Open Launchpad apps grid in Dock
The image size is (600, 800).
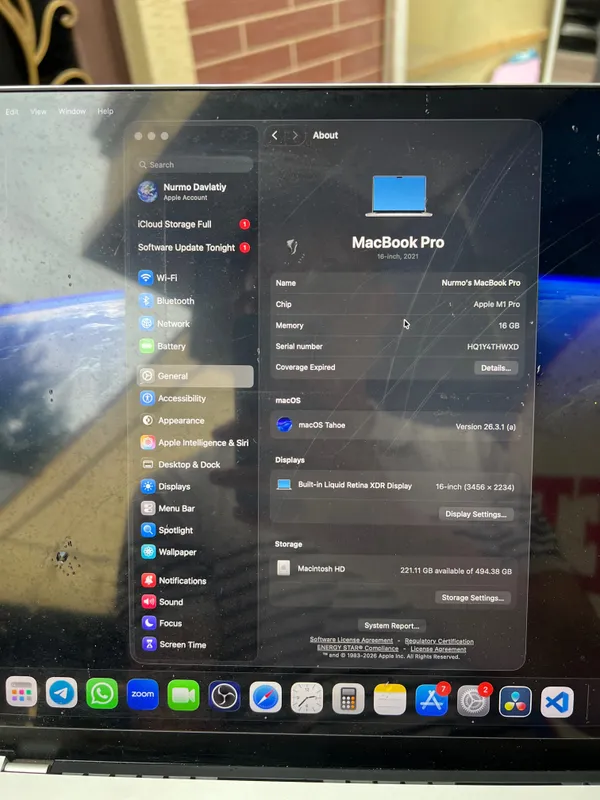pos(21,692)
